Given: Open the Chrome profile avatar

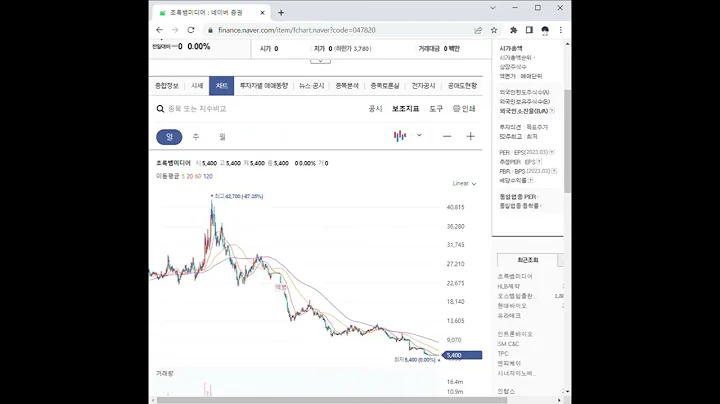Looking at the screenshot, I should point(545,30).
